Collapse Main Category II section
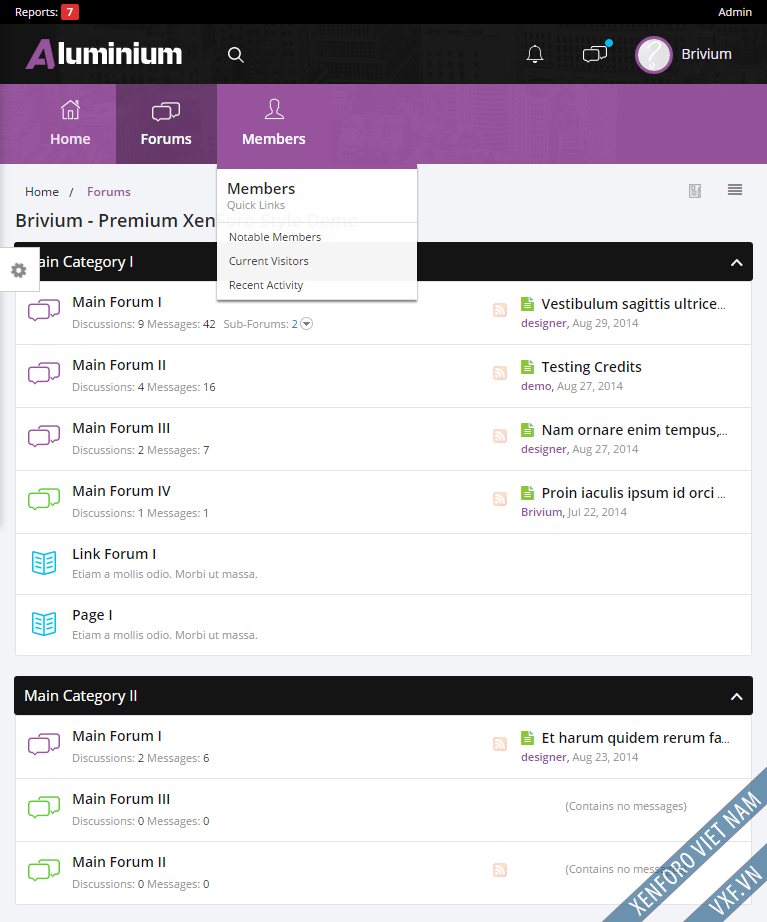 point(736,696)
